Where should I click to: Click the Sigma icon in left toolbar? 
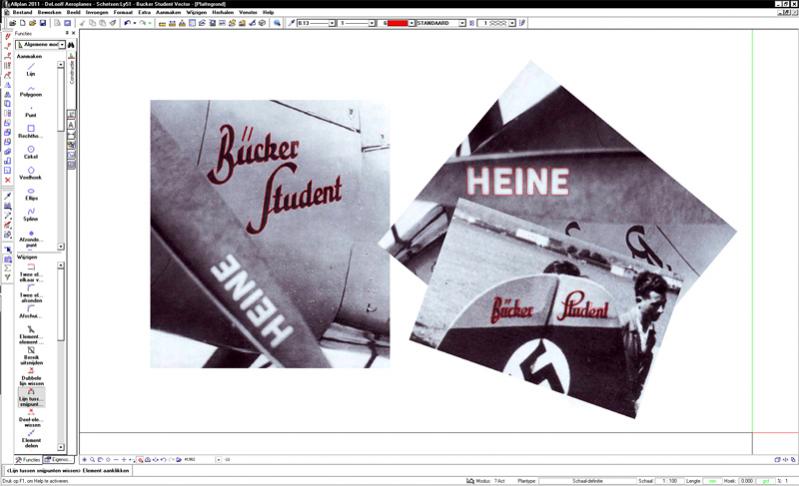8,268
